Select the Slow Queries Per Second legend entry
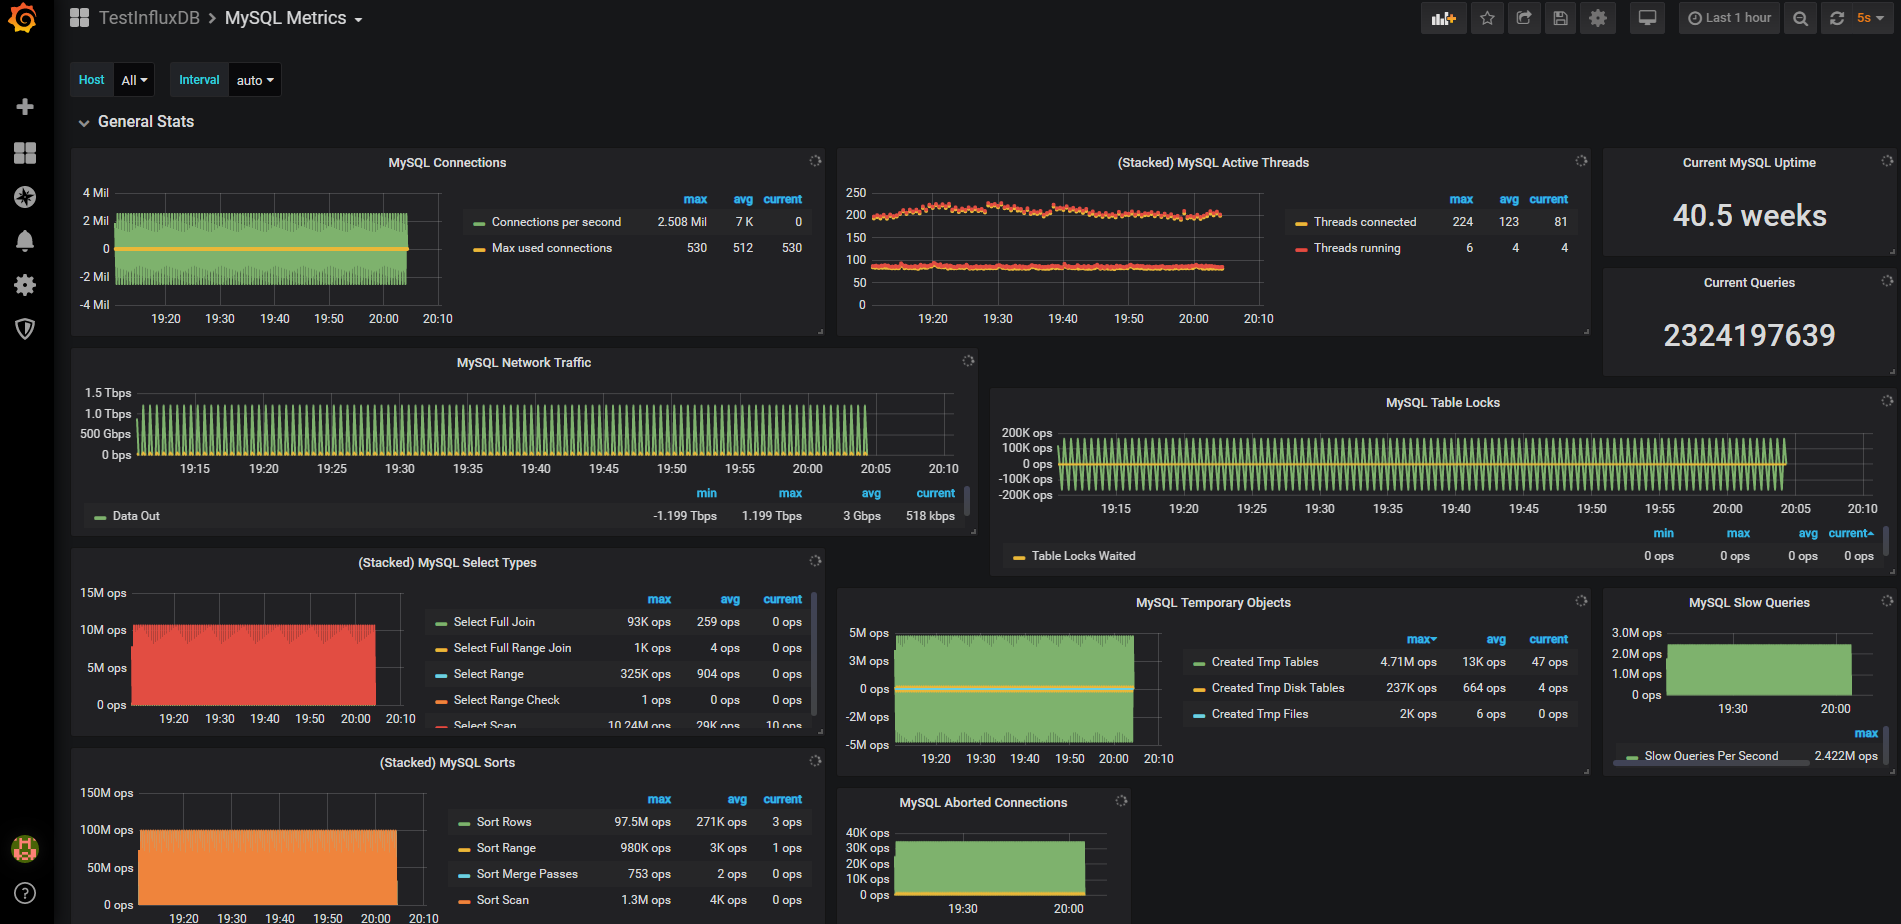The width and height of the screenshot is (1901, 924). click(1711, 756)
